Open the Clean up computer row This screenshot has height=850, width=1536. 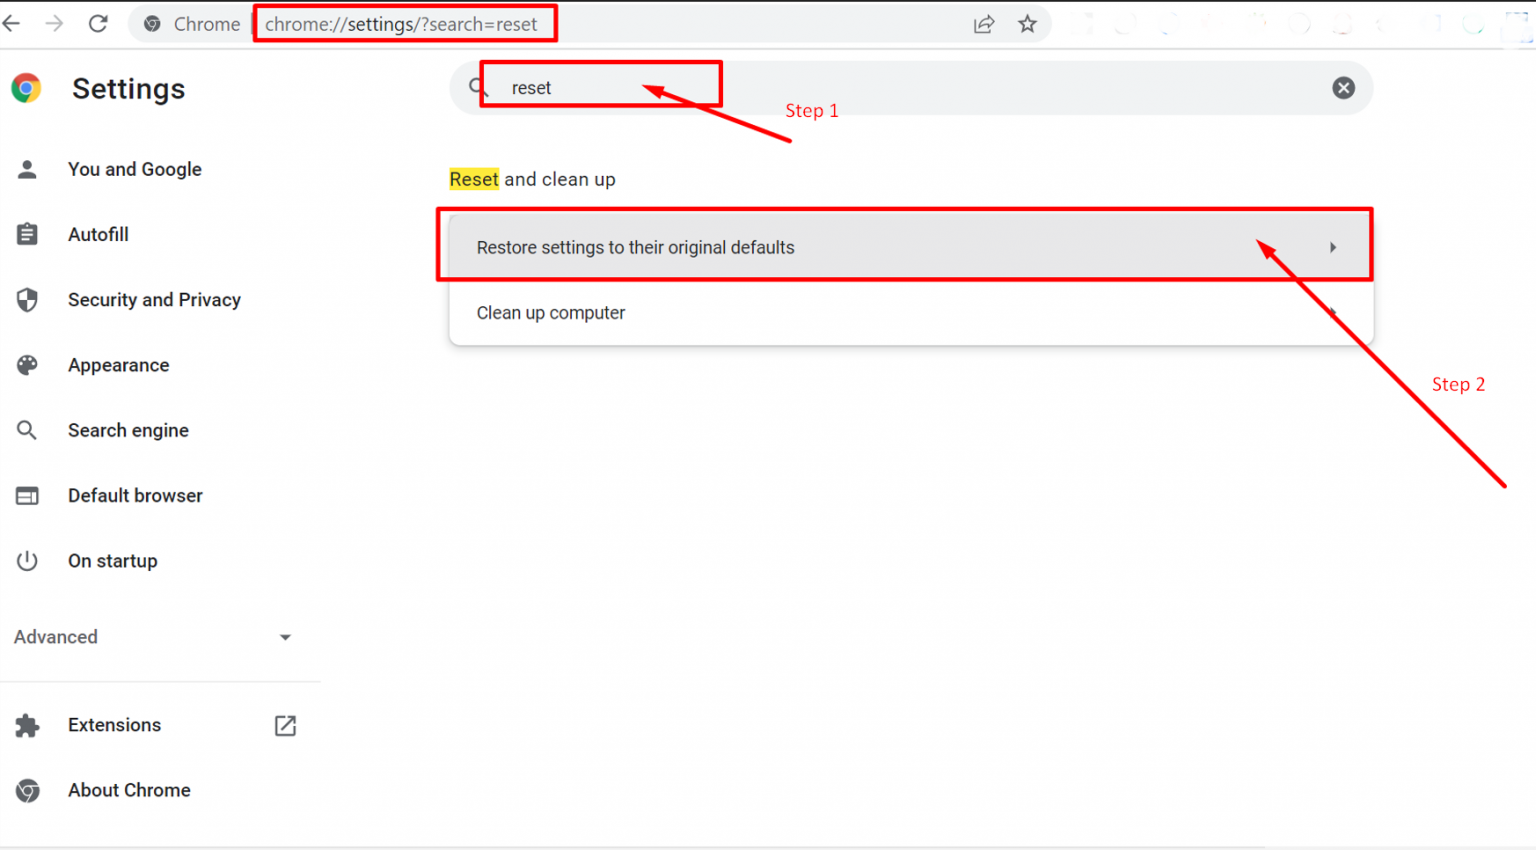[x=910, y=313]
